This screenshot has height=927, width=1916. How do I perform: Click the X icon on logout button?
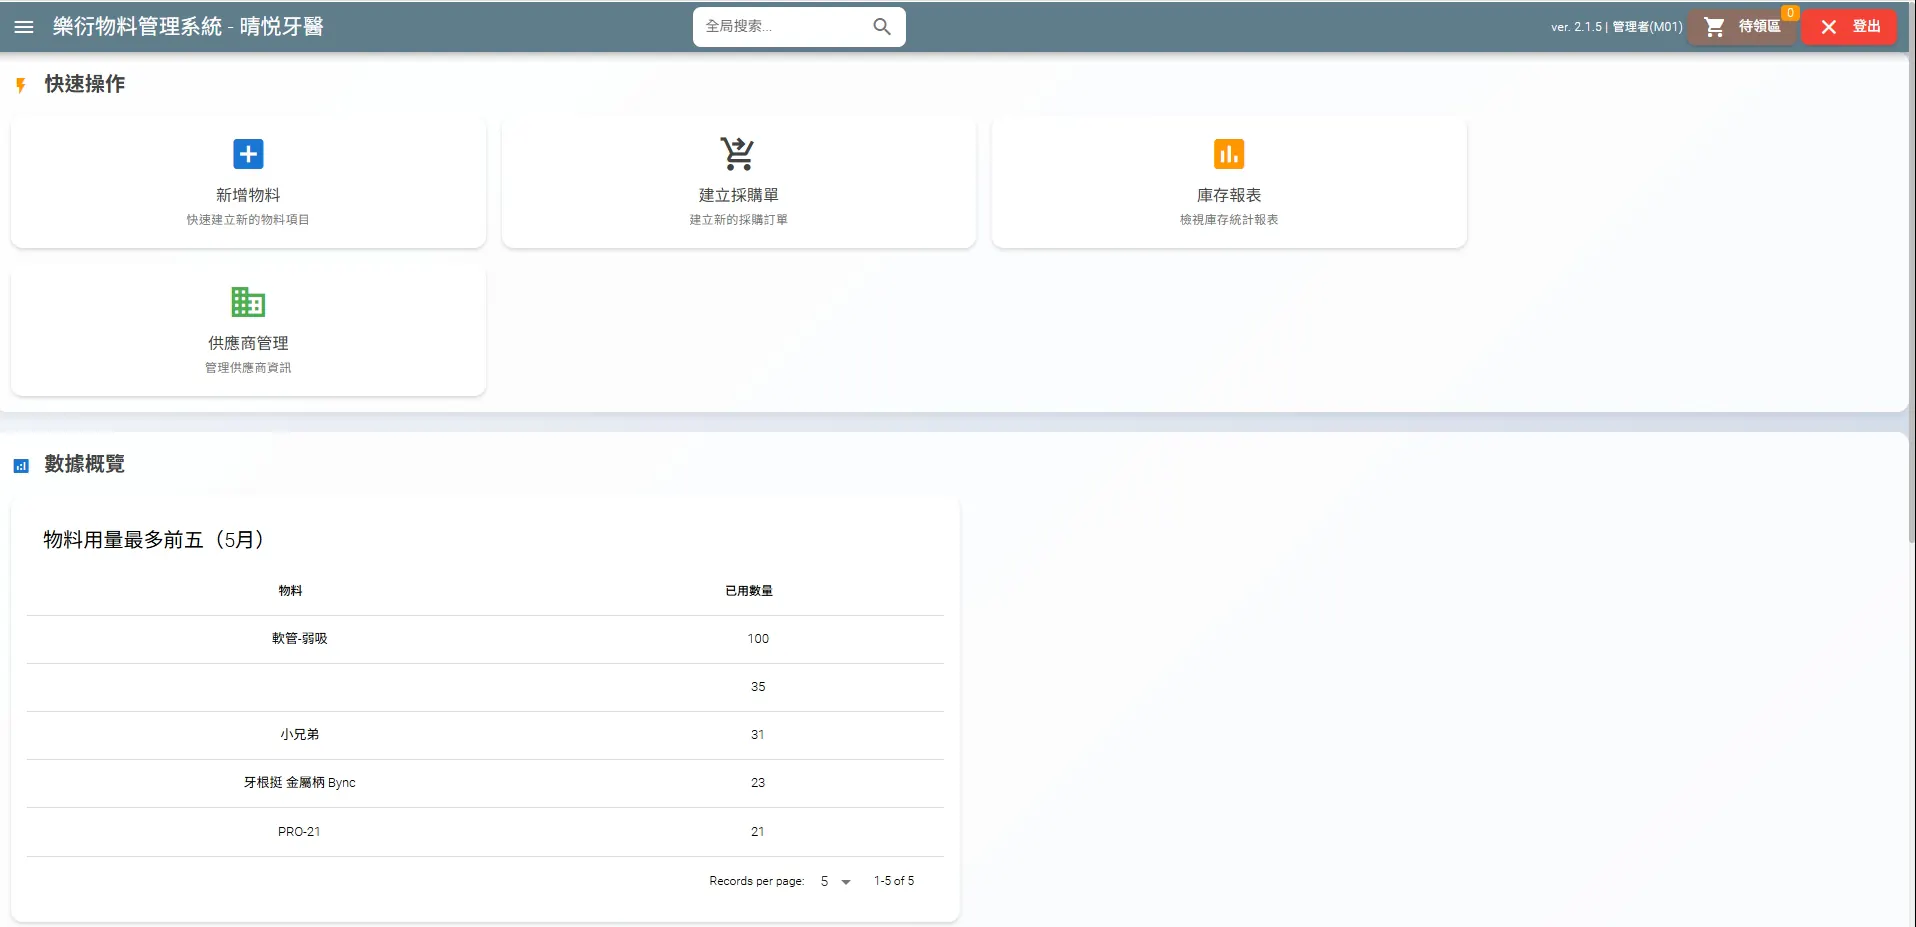coord(1828,27)
